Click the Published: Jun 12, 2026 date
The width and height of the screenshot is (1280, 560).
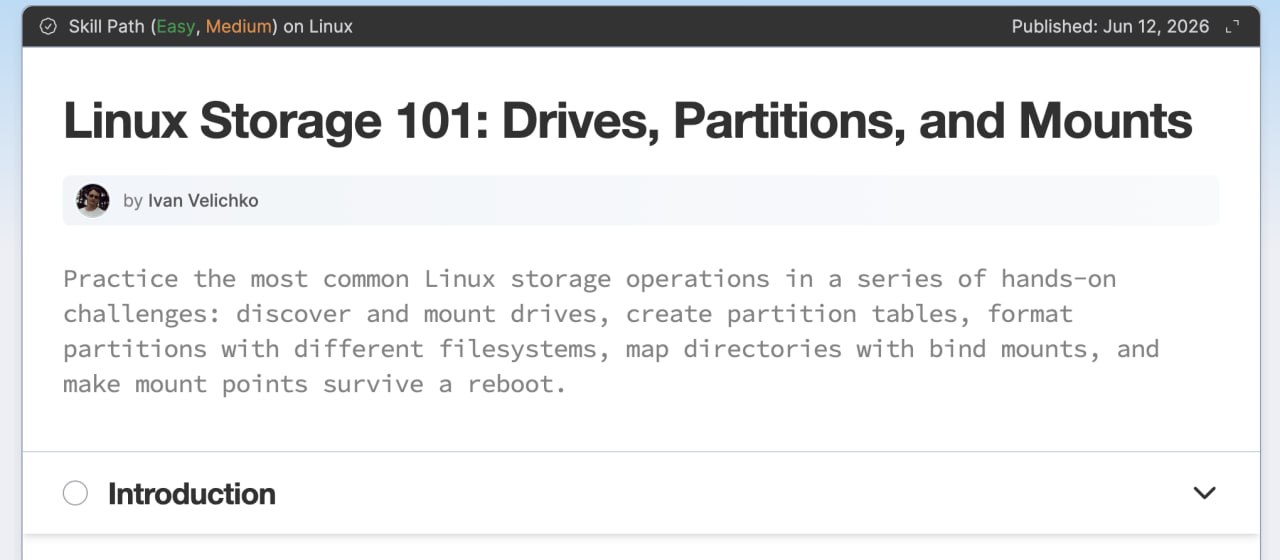click(x=1110, y=27)
